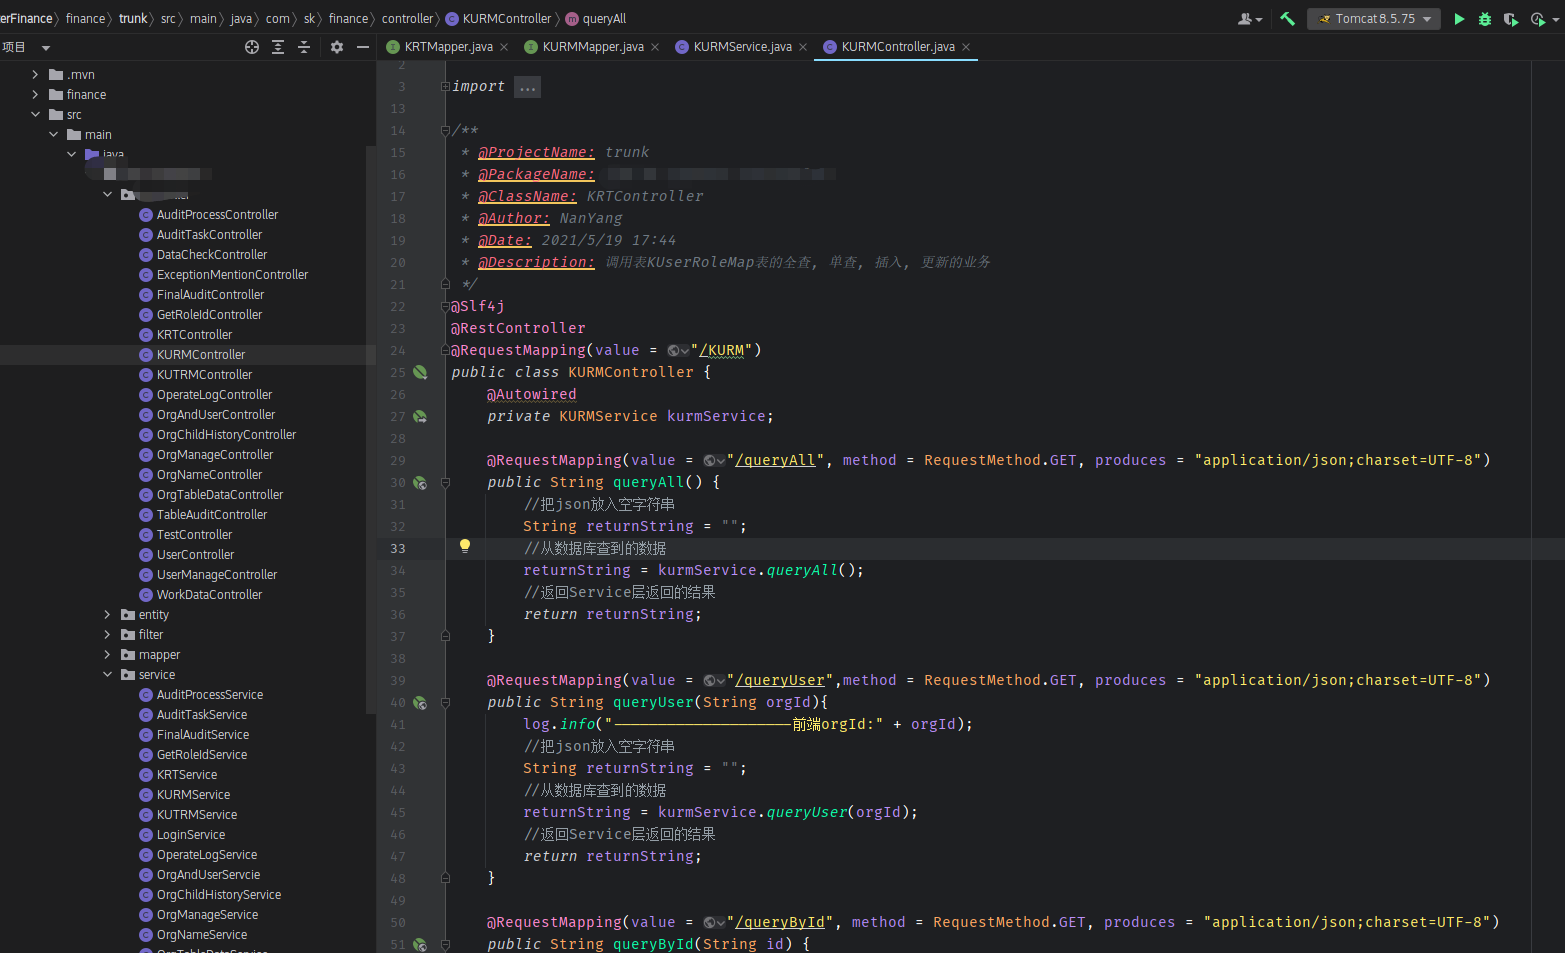1565x953 pixels.
Task: Expand the filter package
Action: pyautogui.click(x=107, y=635)
